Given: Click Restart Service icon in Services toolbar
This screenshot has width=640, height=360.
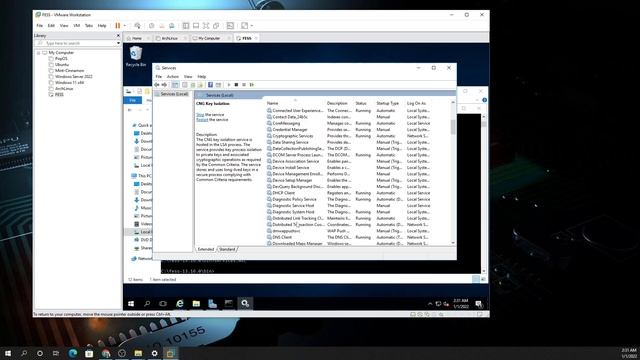Looking at the screenshot, I should [x=251, y=84].
